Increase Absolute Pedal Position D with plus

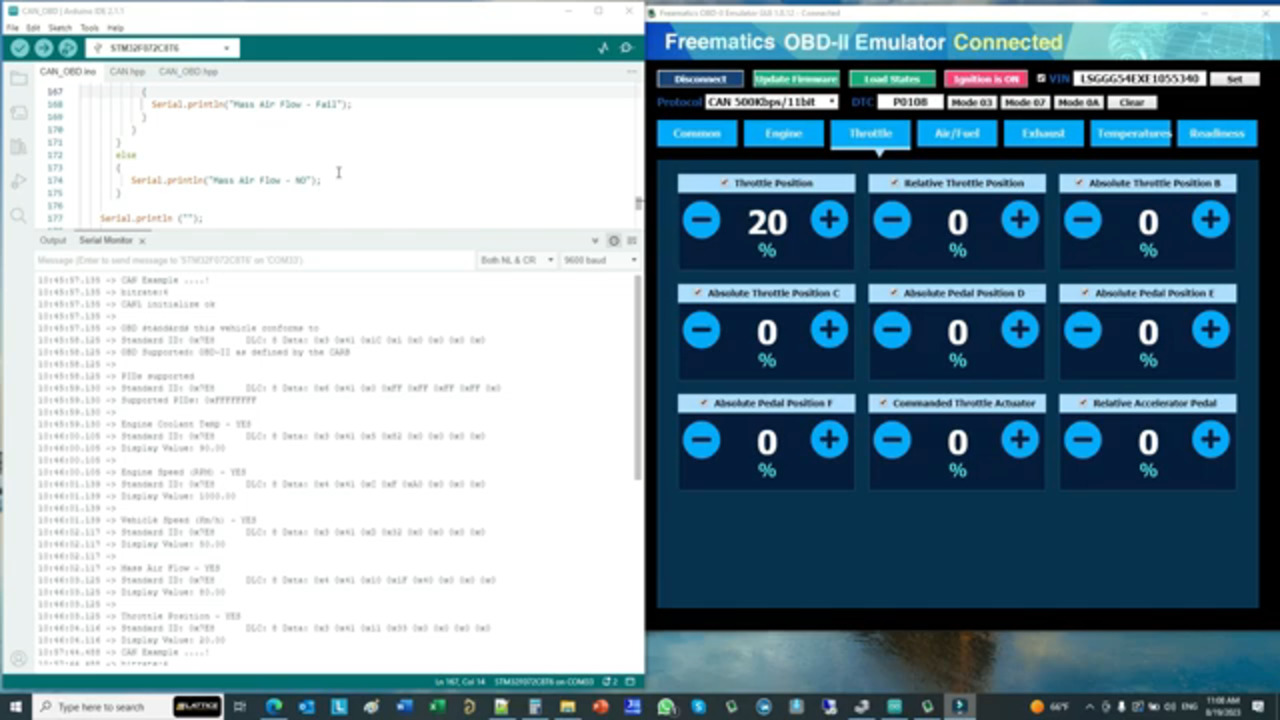pyautogui.click(x=1020, y=330)
